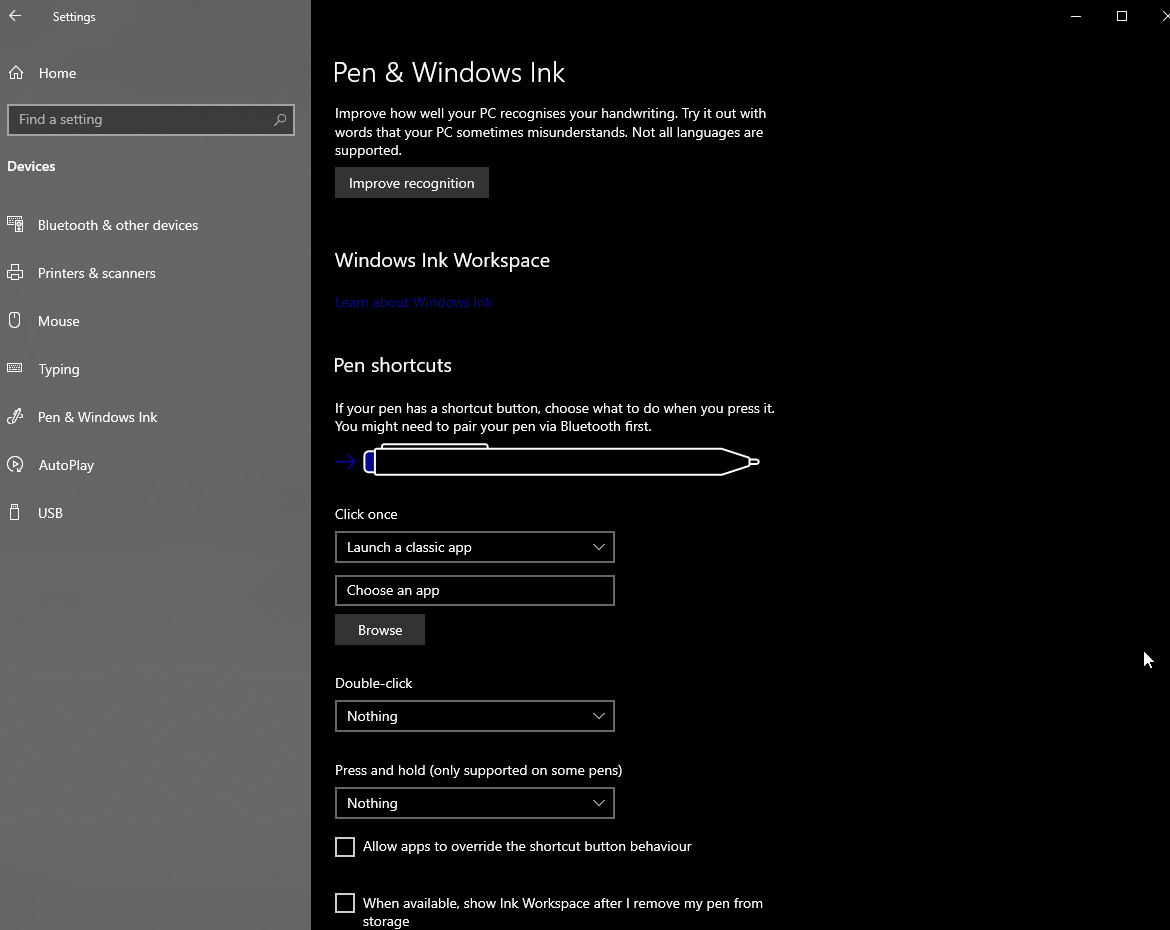Image resolution: width=1170 pixels, height=930 pixels.
Task: Open the Learn about Windows Ink link
Action: [x=413, y=302]
